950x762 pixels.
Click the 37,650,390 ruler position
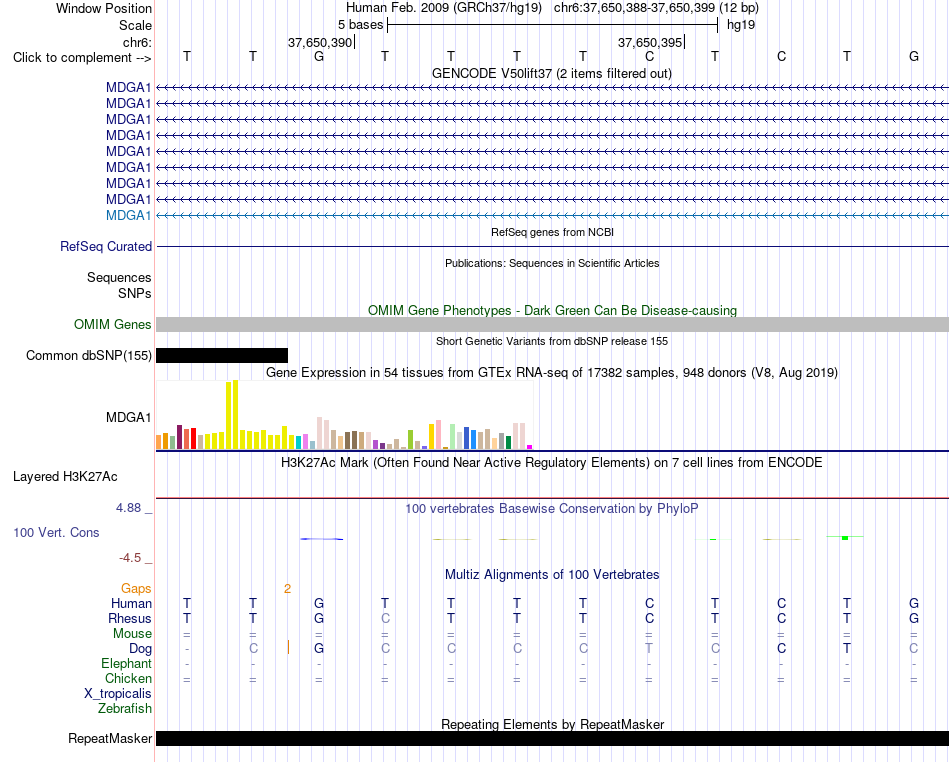(x=320, y=42)
